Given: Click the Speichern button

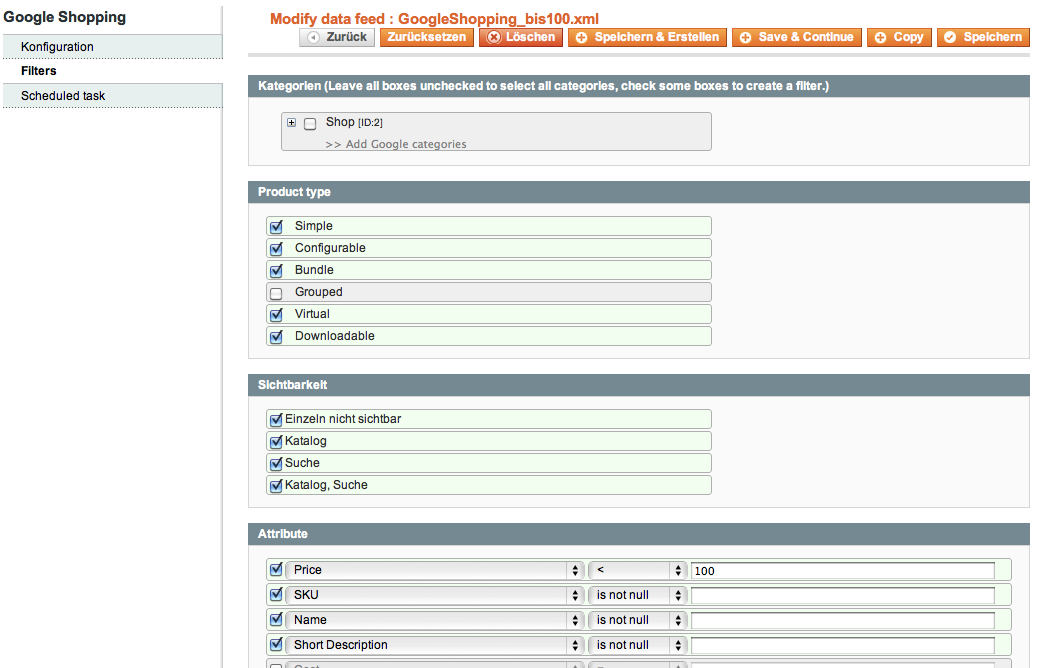Looking at the screenshot, I should point(983,37).
